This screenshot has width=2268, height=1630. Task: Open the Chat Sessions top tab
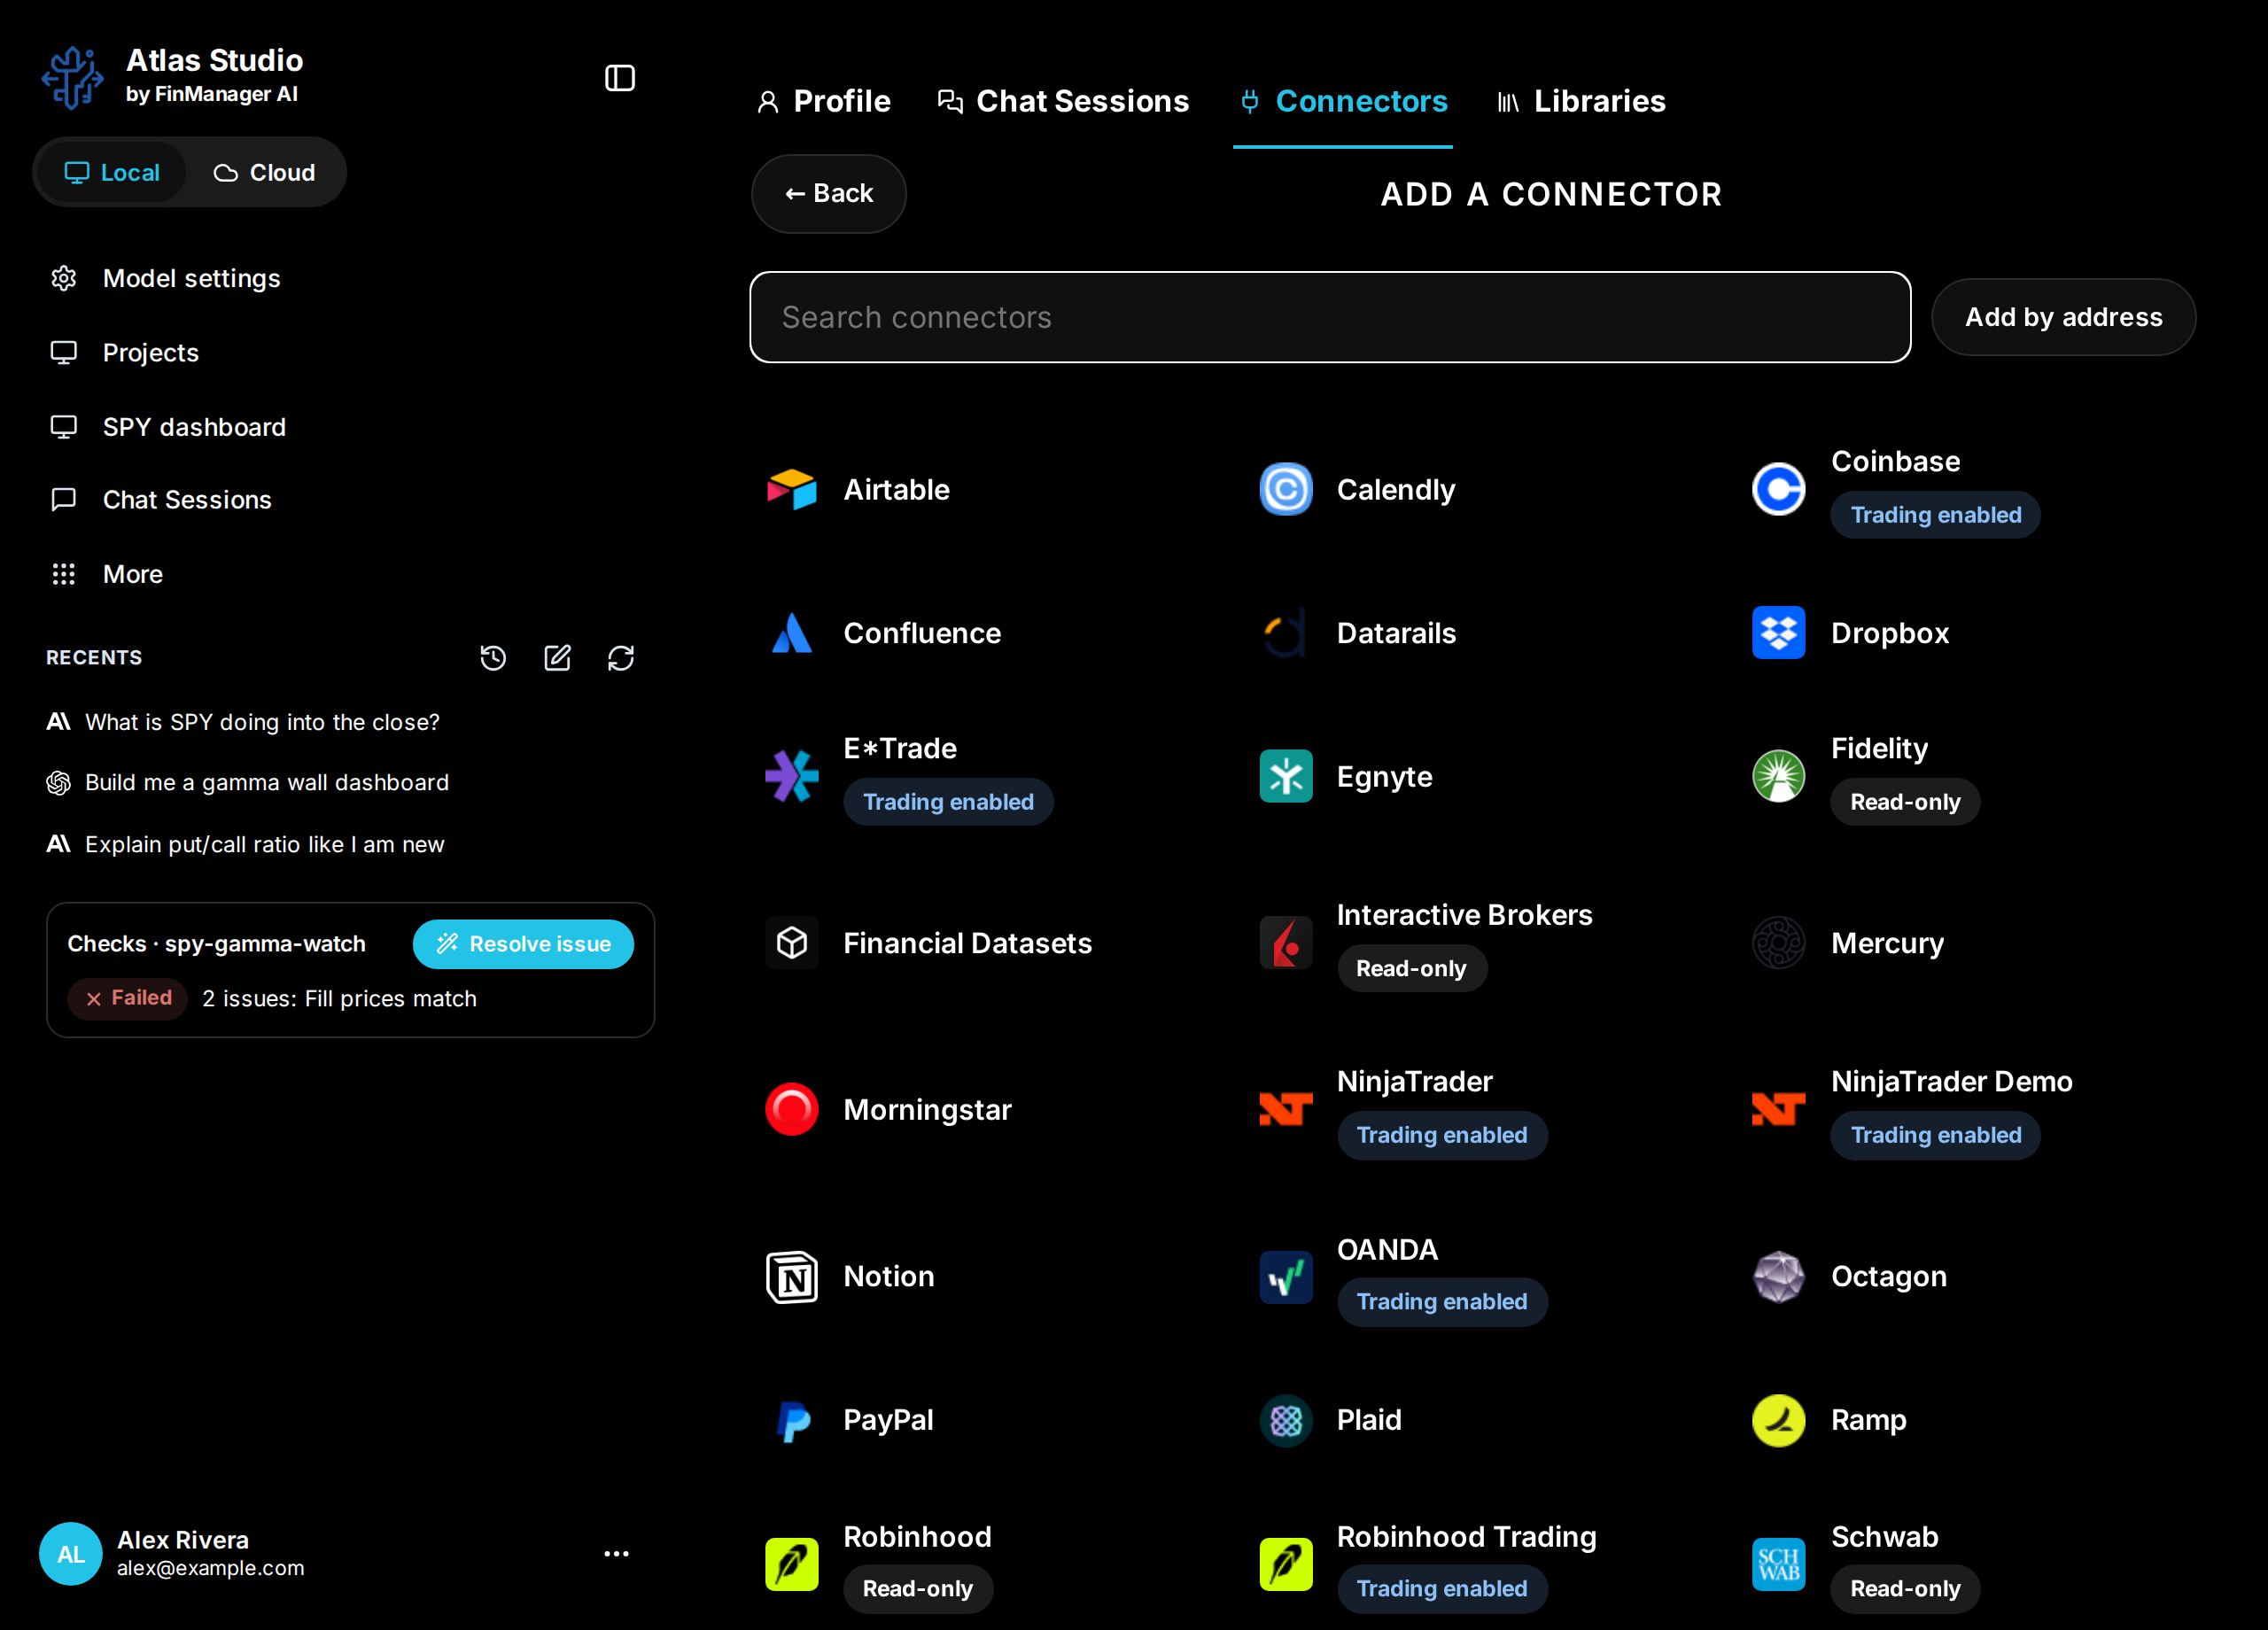point(1063,101)
